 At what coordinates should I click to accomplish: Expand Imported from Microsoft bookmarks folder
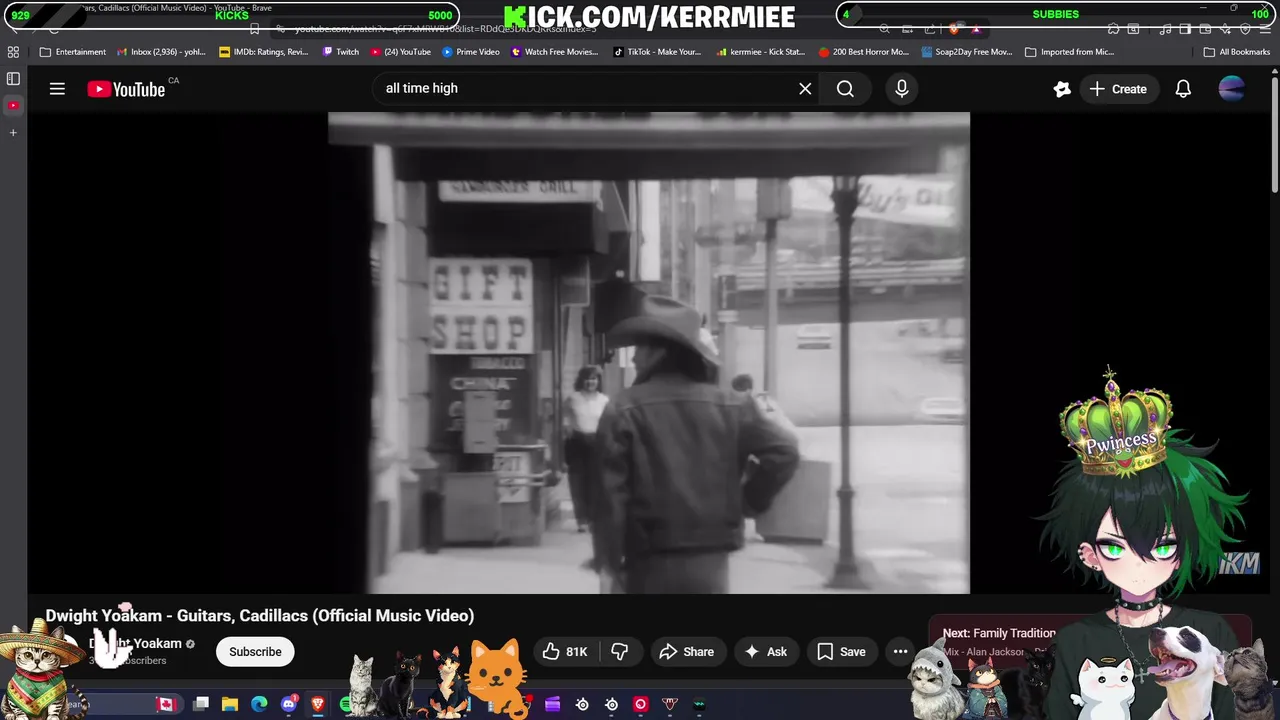[1070, 52]
